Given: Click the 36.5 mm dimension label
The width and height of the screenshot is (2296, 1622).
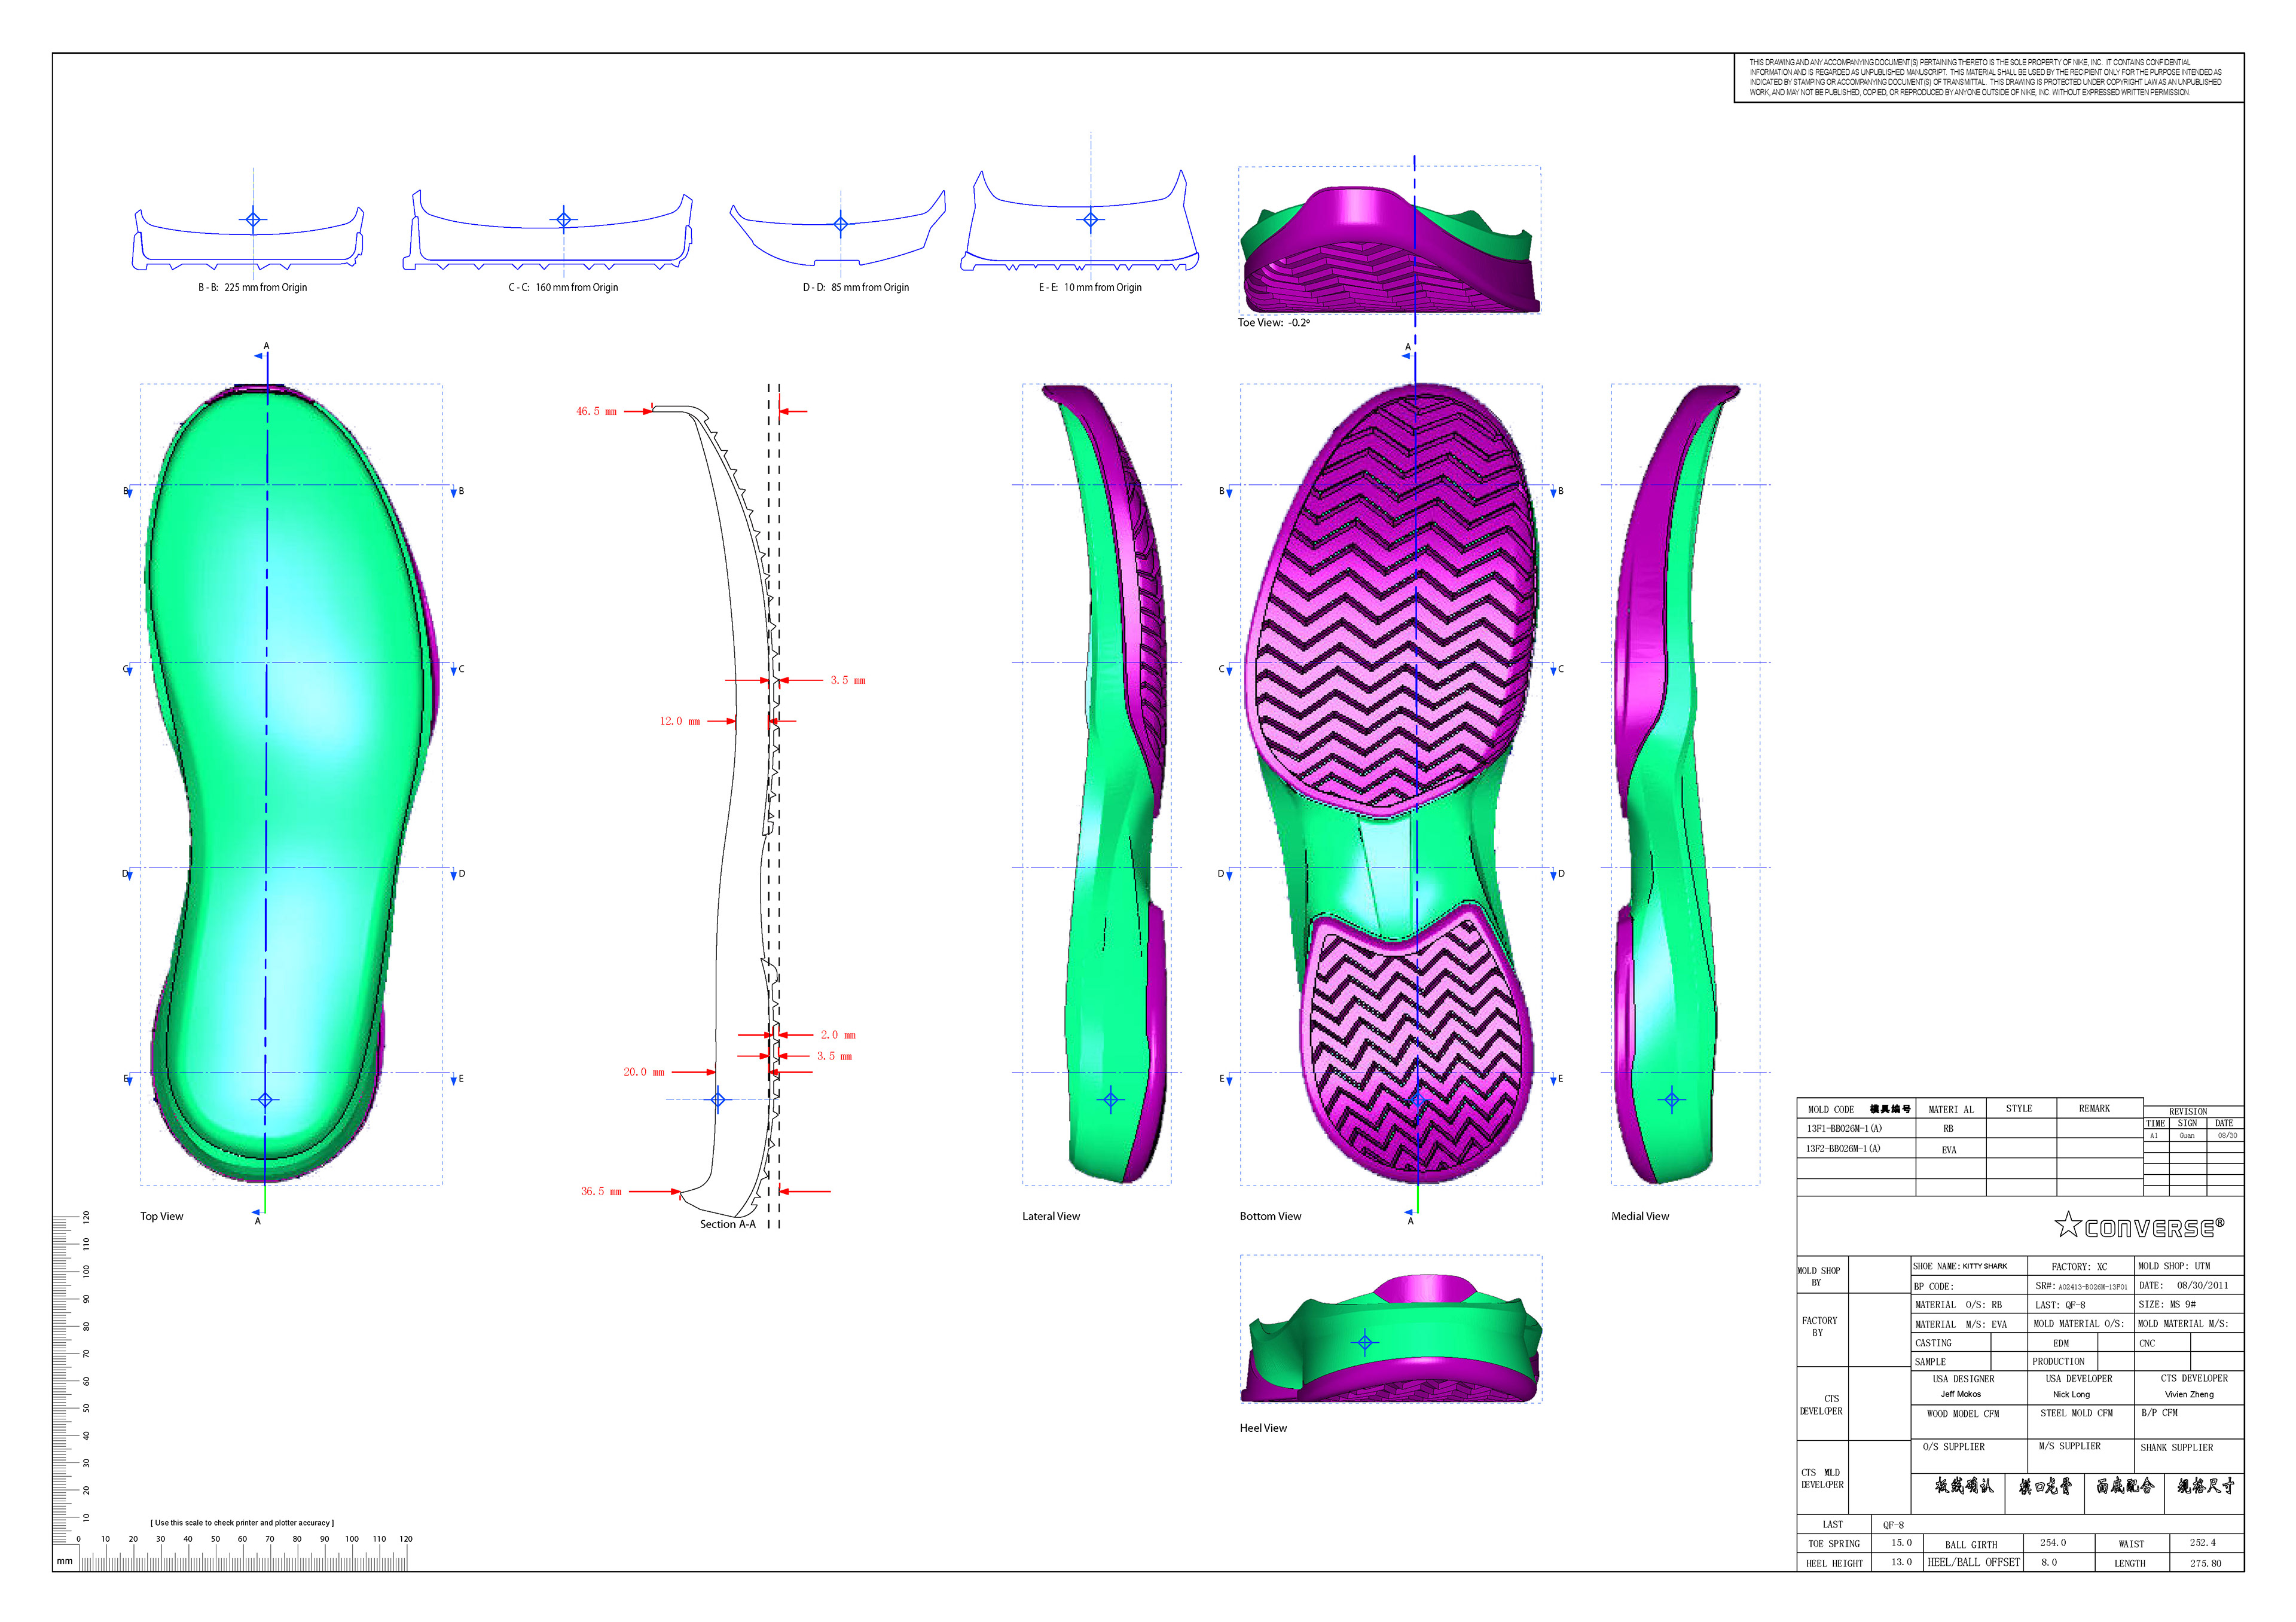Looking at the screenshot, I should (x=601, y=1191).
